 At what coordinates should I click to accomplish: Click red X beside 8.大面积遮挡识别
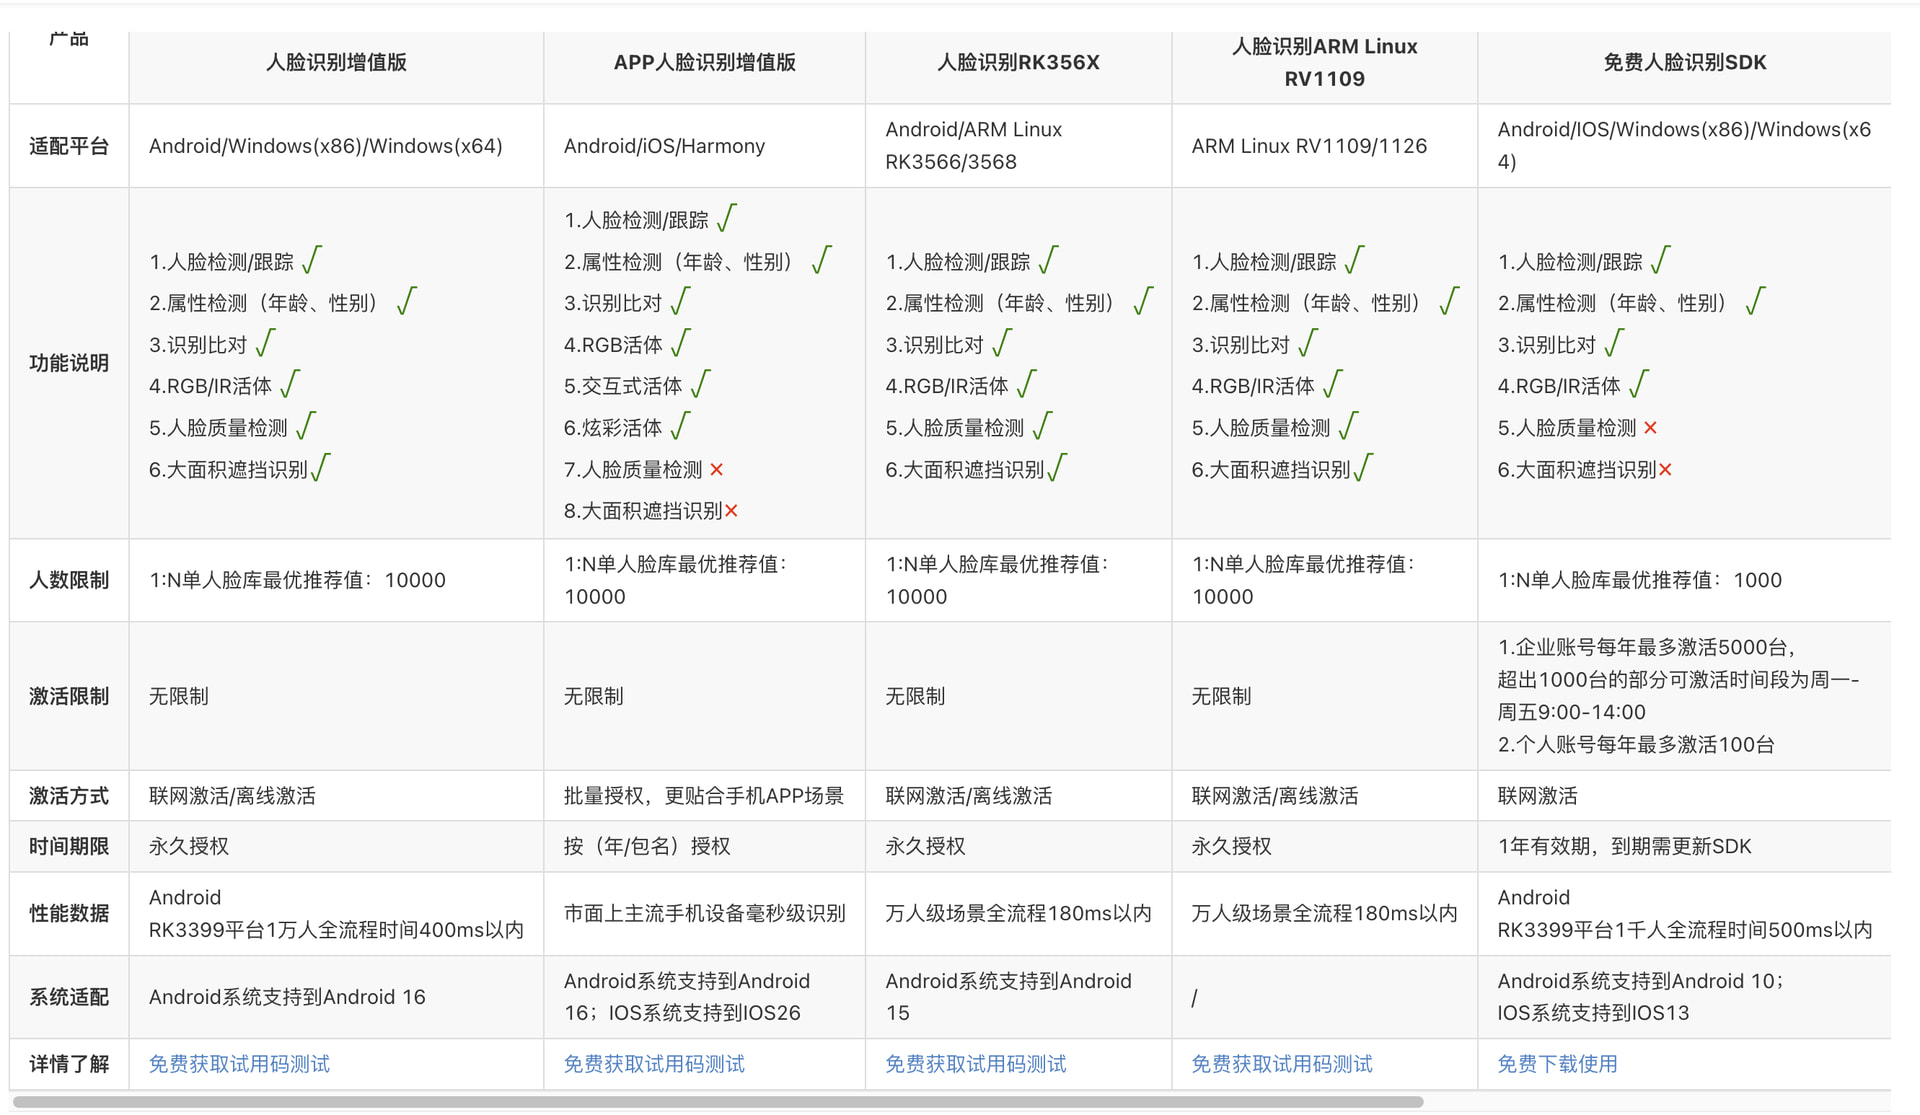click(731, 511)
